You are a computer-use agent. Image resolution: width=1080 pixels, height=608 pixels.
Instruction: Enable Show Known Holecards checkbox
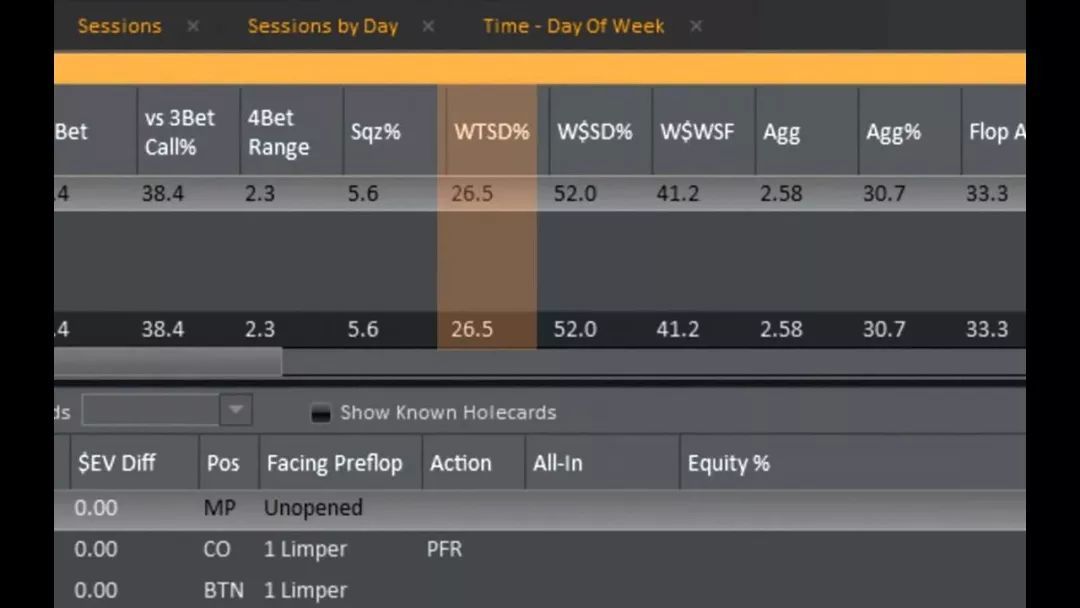click(x=321, y=412)
